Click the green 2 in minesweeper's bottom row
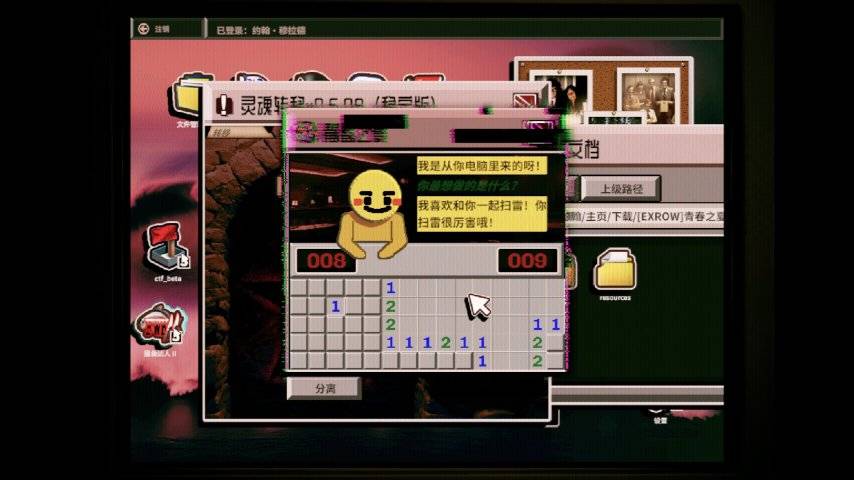Image resolution: width=854 pixels, height=480 pixels. click(x=537, y=360)
